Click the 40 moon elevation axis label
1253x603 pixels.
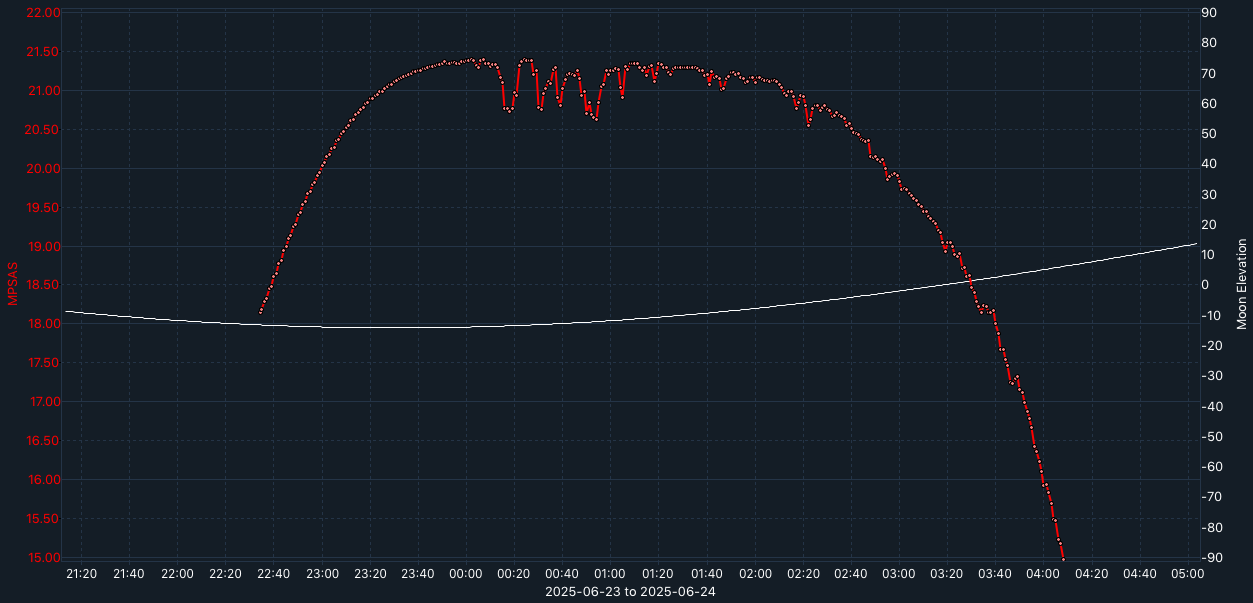[1208, 164]
